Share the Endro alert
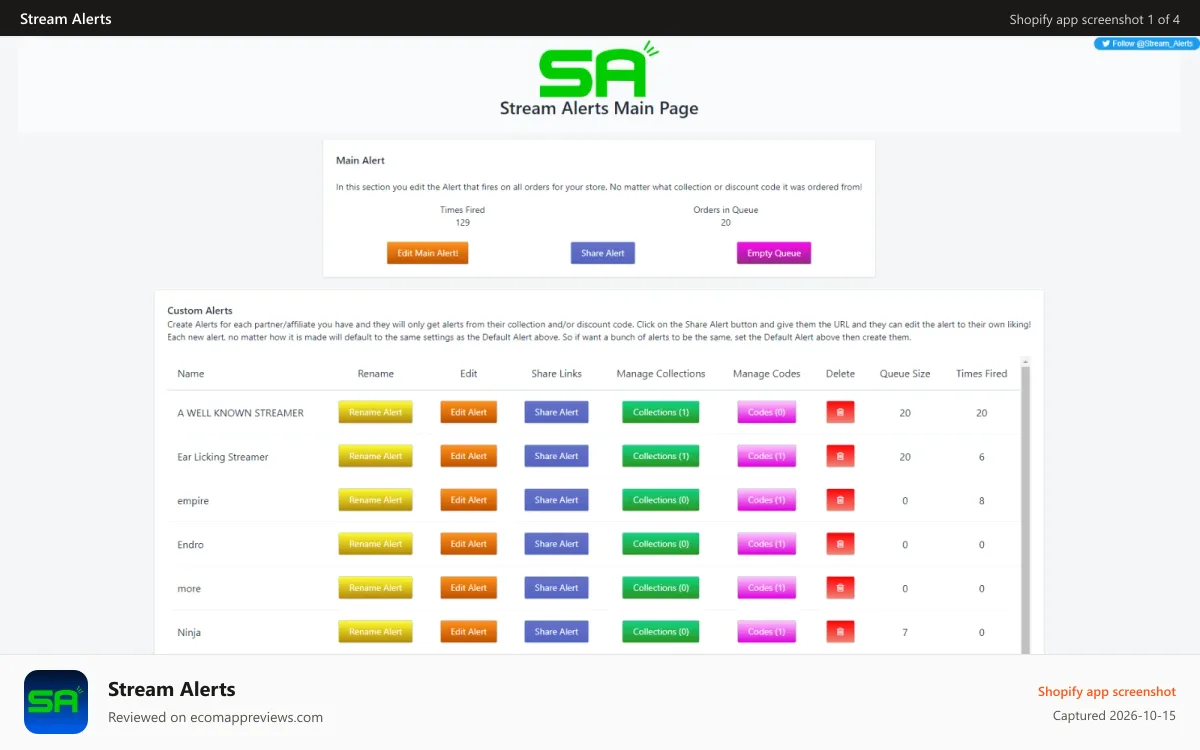This screenshot has height=750, width=1200. click(556, 544)
